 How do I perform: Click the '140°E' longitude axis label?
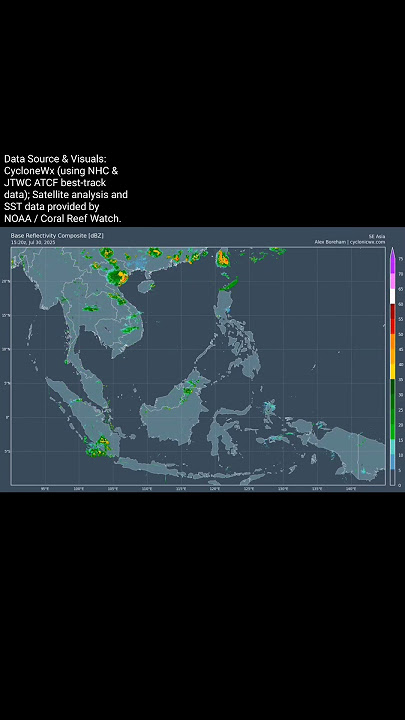point(351,489)
